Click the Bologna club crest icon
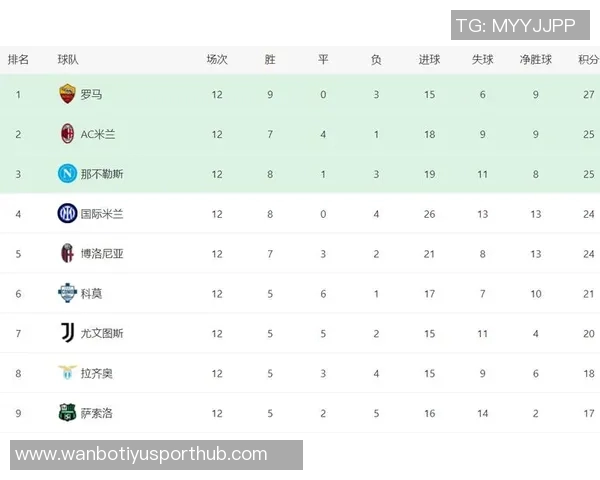Screen dimensions: 600x480 pos(67,253)
